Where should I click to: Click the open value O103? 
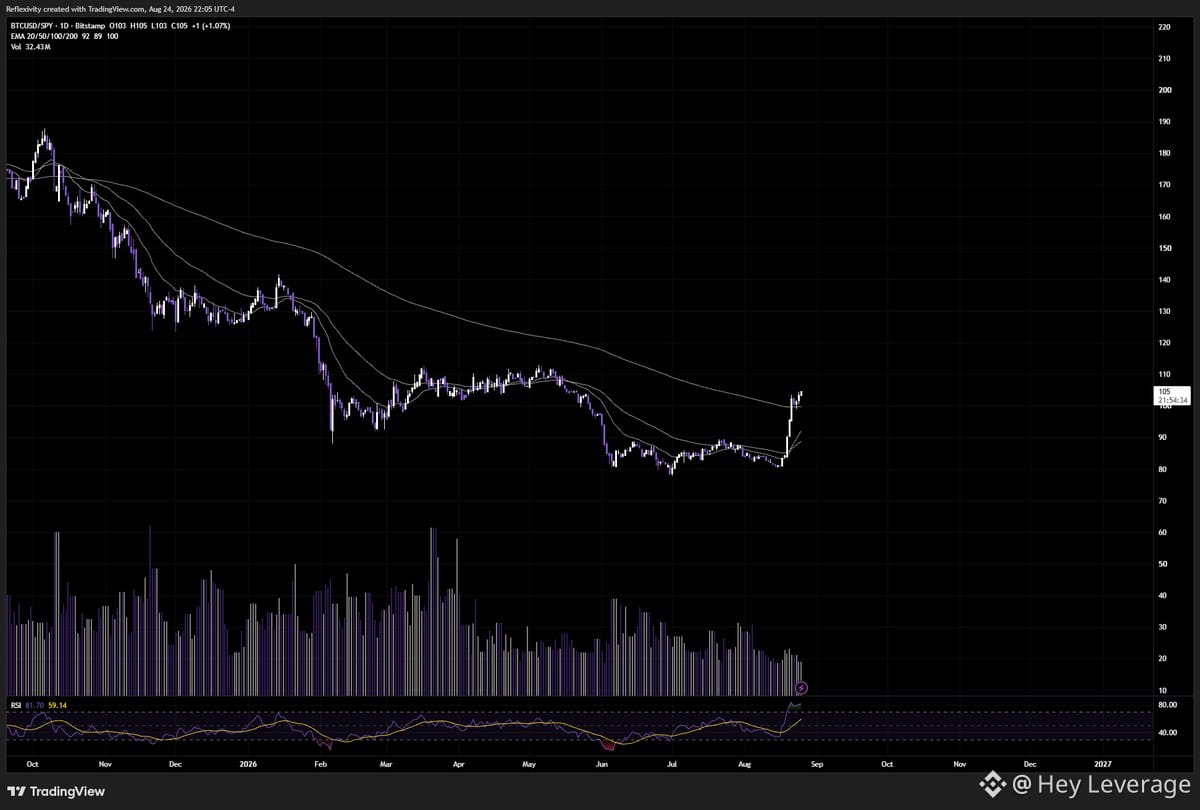point(117,25)
